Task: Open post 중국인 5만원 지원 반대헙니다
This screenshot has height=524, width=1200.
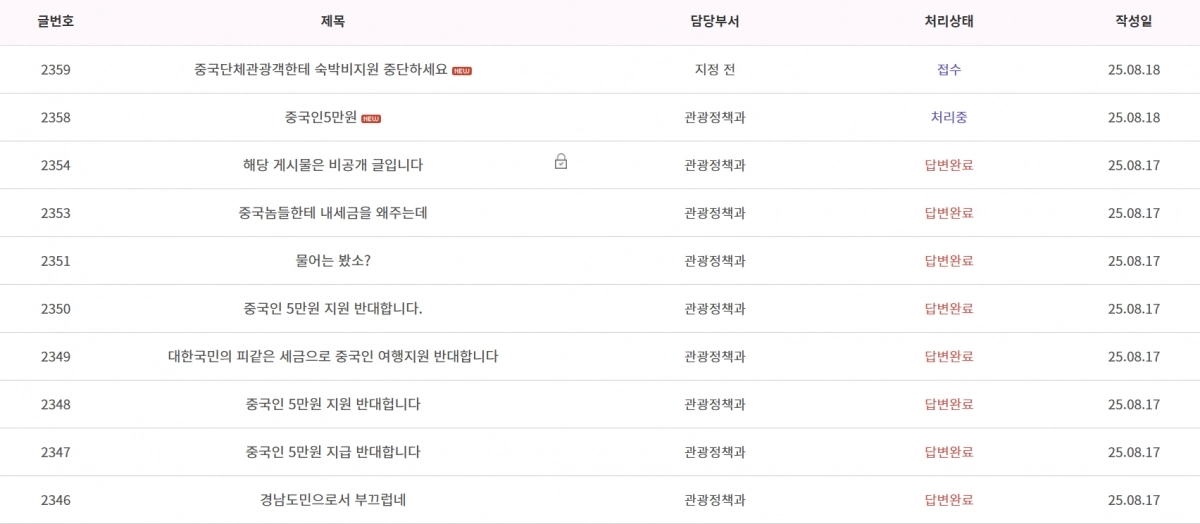Action: 333,405
